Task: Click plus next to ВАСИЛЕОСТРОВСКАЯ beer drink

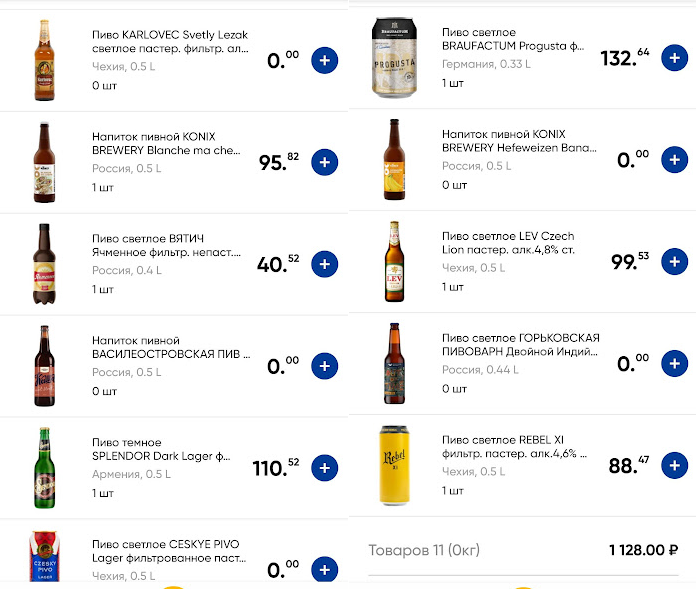Action: (x=324, y=366)
